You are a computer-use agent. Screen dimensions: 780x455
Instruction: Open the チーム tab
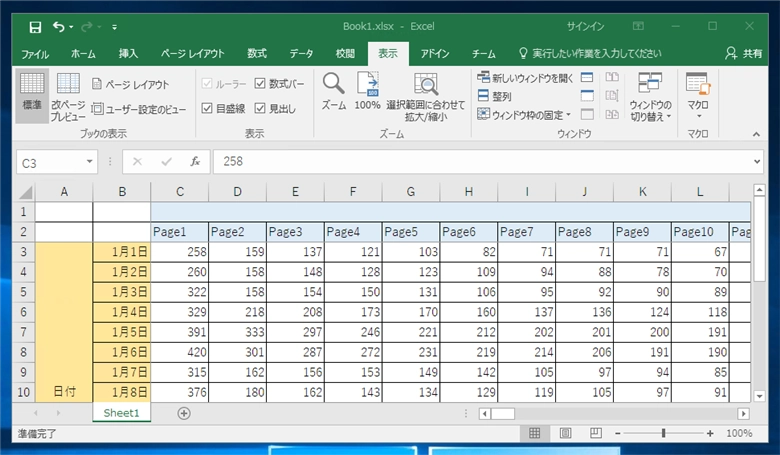484,54
